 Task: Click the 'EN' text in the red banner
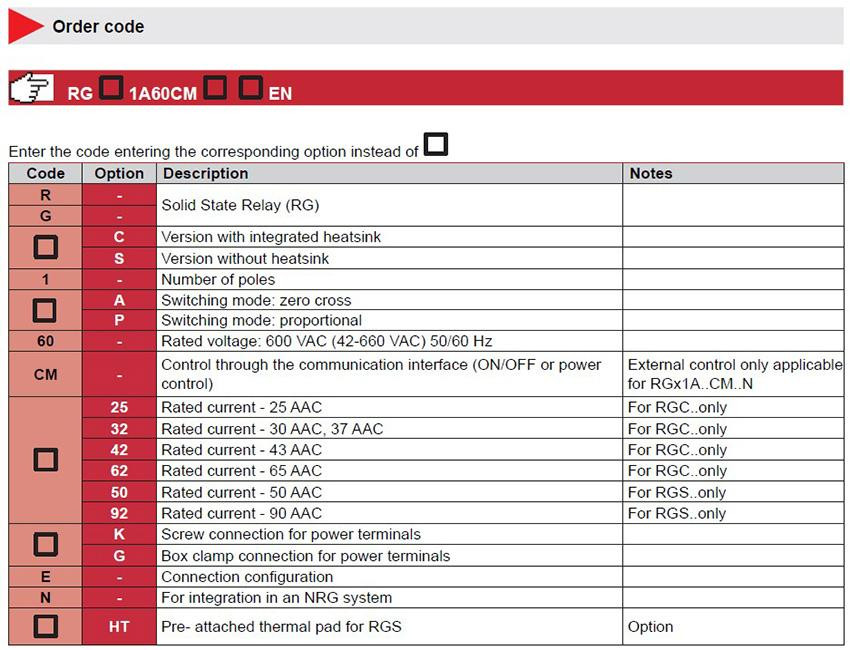[x=280, y=93]
